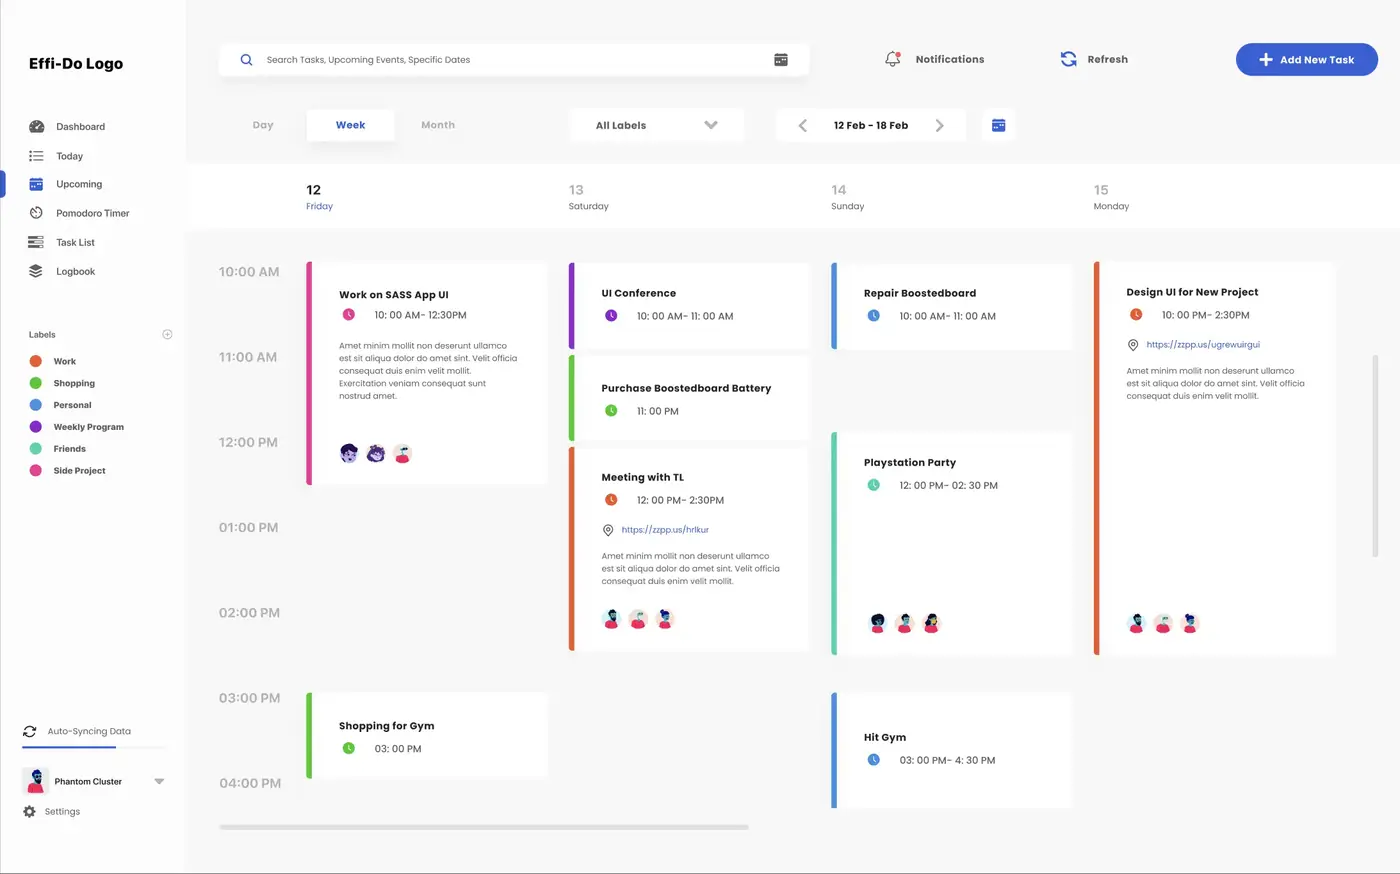Go to previous week with left chevron

tap(802, 125)
